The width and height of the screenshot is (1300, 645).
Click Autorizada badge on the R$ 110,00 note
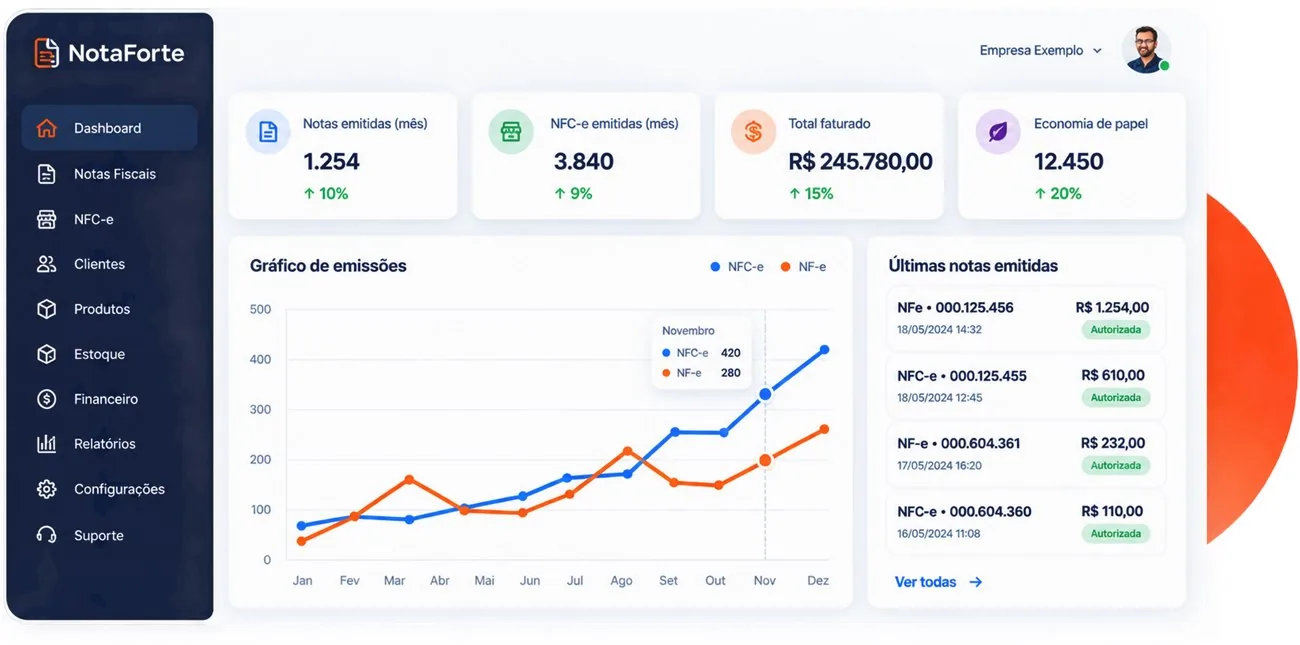click(x=1116, y=534)
